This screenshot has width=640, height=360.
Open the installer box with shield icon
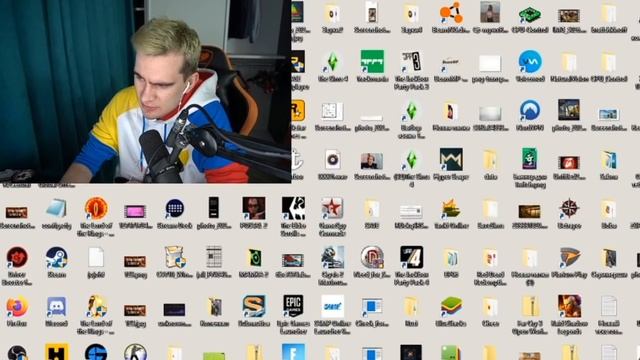pos(175,258)
